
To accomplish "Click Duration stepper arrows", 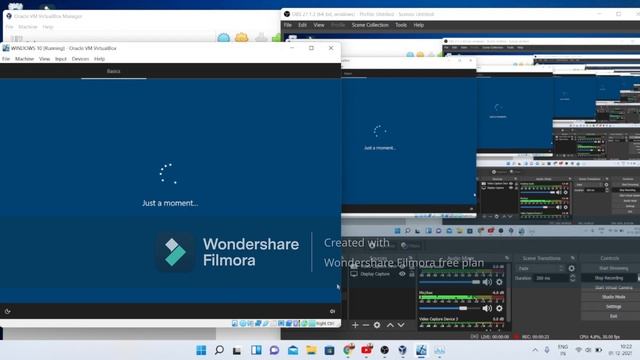I will click(x=572, y=278).
